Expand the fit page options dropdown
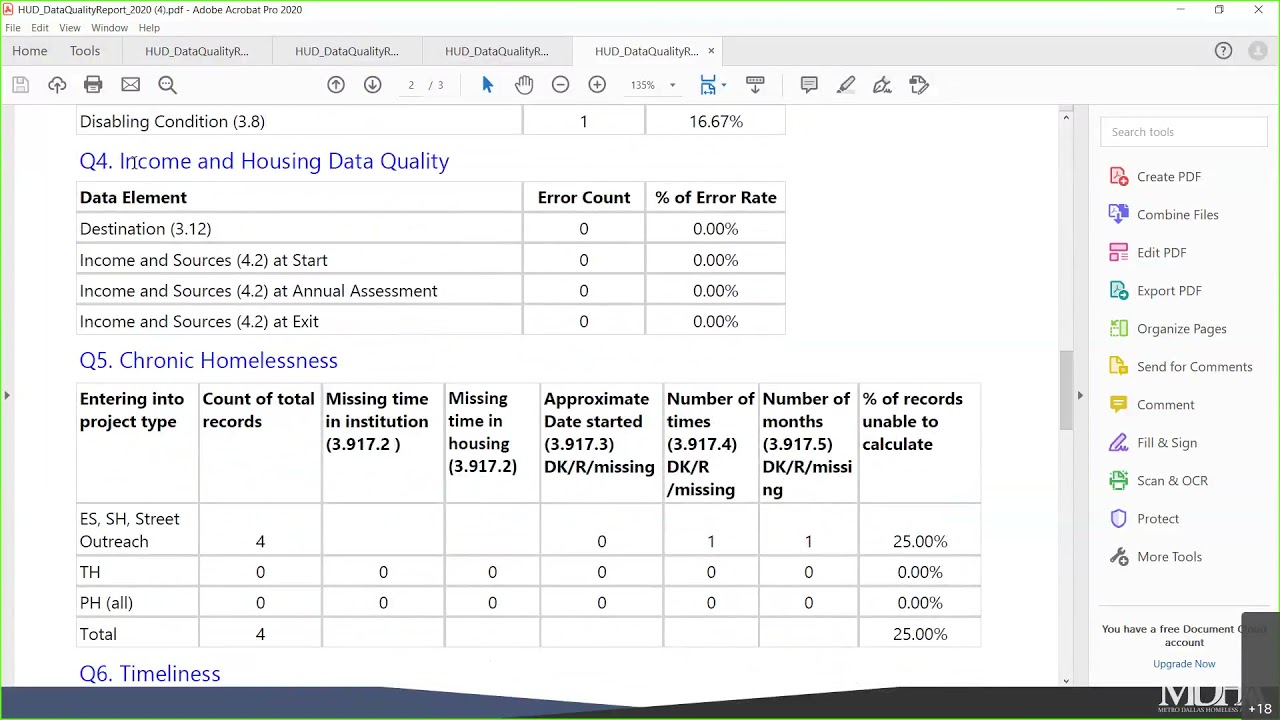 coord(723,85)
